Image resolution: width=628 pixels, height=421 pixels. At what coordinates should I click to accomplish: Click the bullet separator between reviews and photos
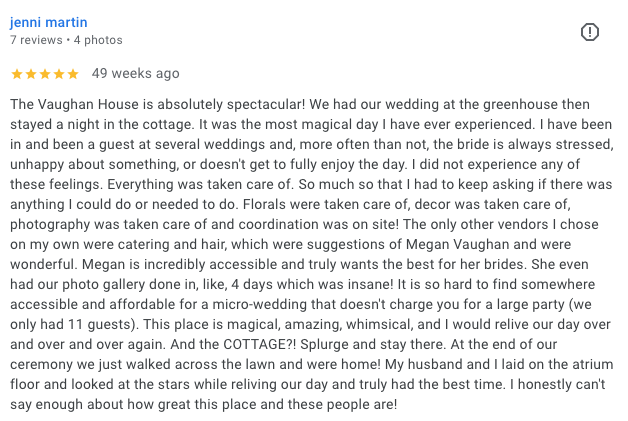(68, 40)
